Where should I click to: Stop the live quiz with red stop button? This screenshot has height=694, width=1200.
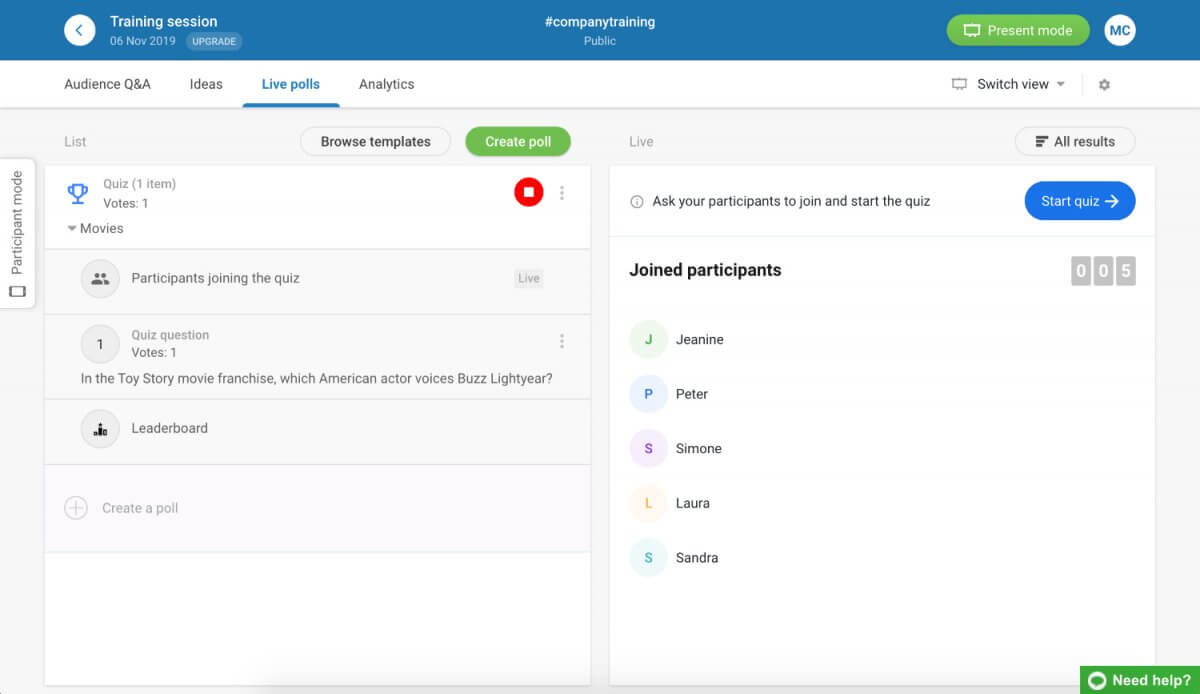[x=528, y=191]
